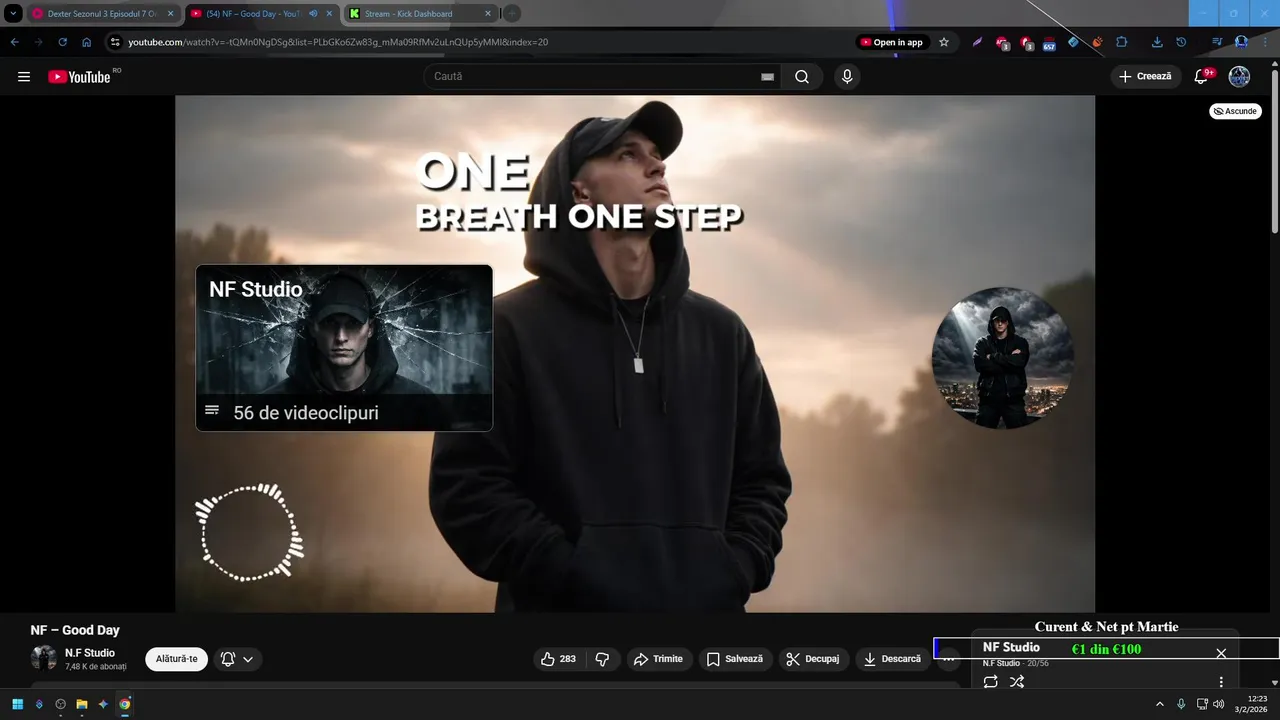1280x720 pixels.
Task: Show hidden system tray icons
Action: (1160, 704)
